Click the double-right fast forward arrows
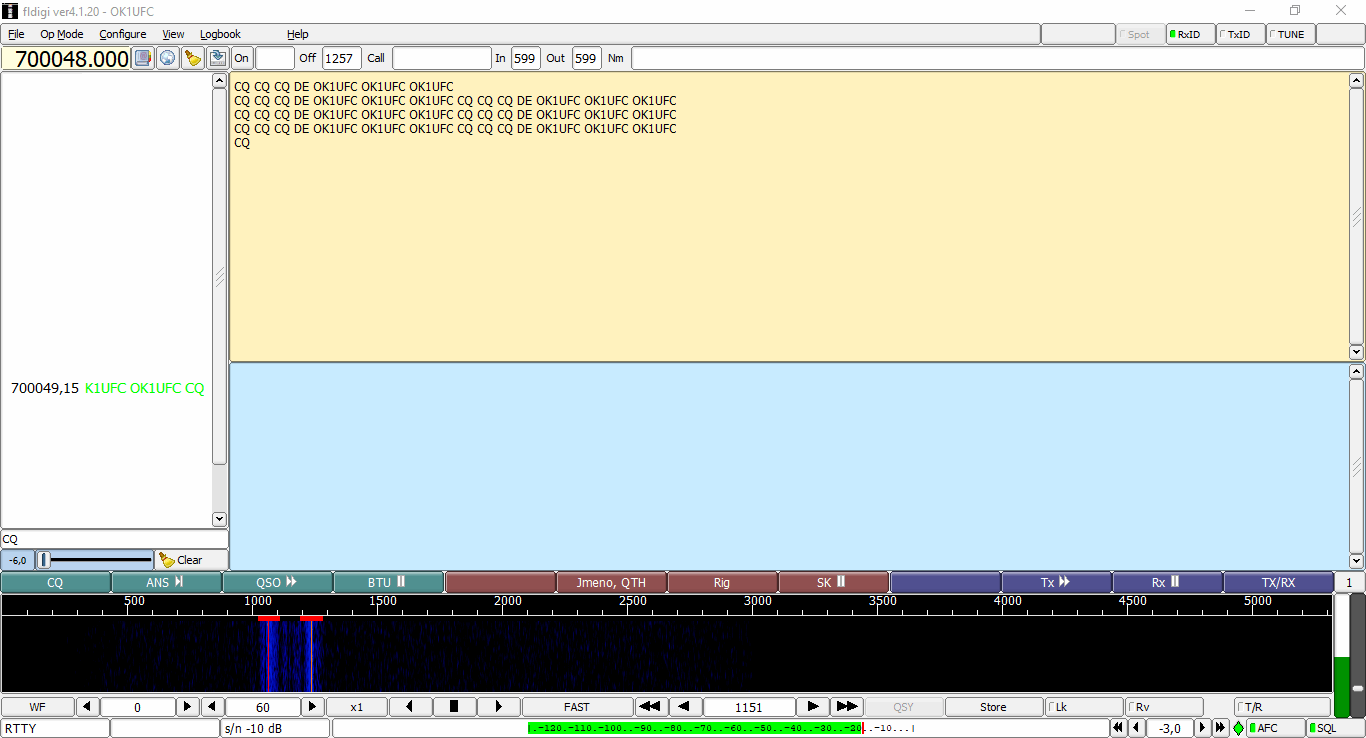The width and height of the screenshot is (1366, 738). point(847,707)
